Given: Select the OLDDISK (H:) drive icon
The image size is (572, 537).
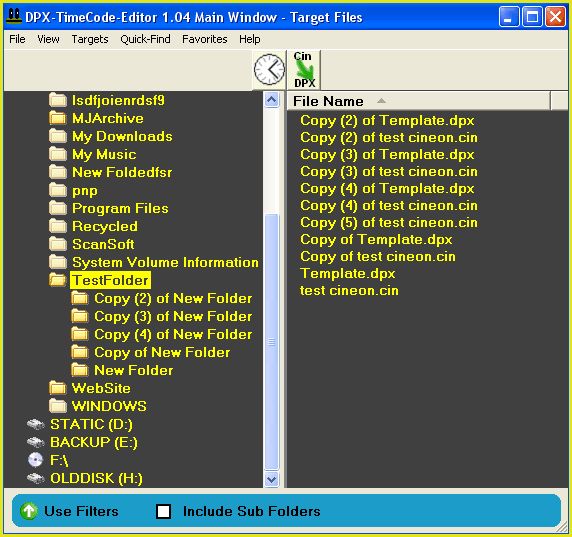Looking at the screenshot, I should coord(36,478).
